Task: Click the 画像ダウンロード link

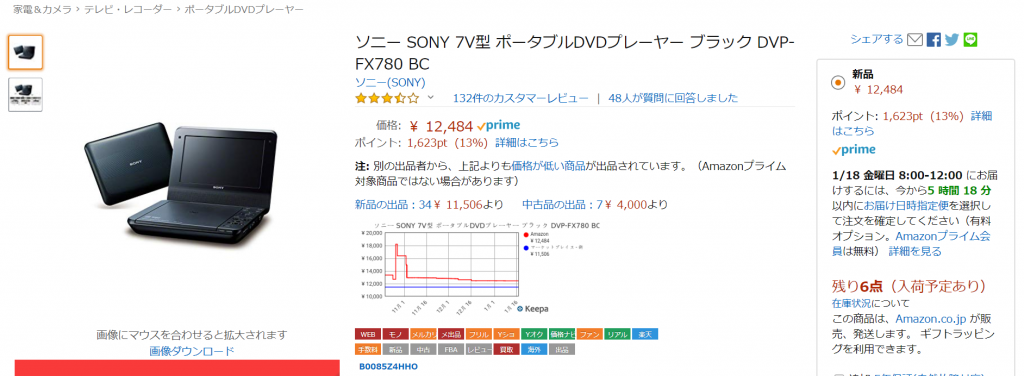Action: click(x=191, y=351)
